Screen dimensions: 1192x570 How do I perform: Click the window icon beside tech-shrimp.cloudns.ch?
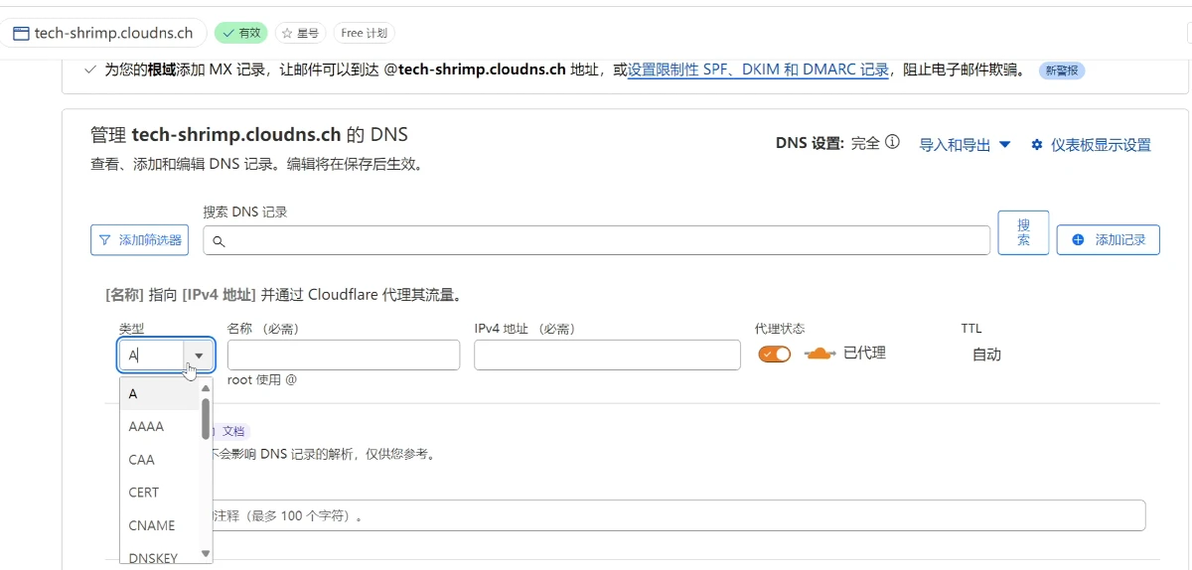click(x=21, y=33)
